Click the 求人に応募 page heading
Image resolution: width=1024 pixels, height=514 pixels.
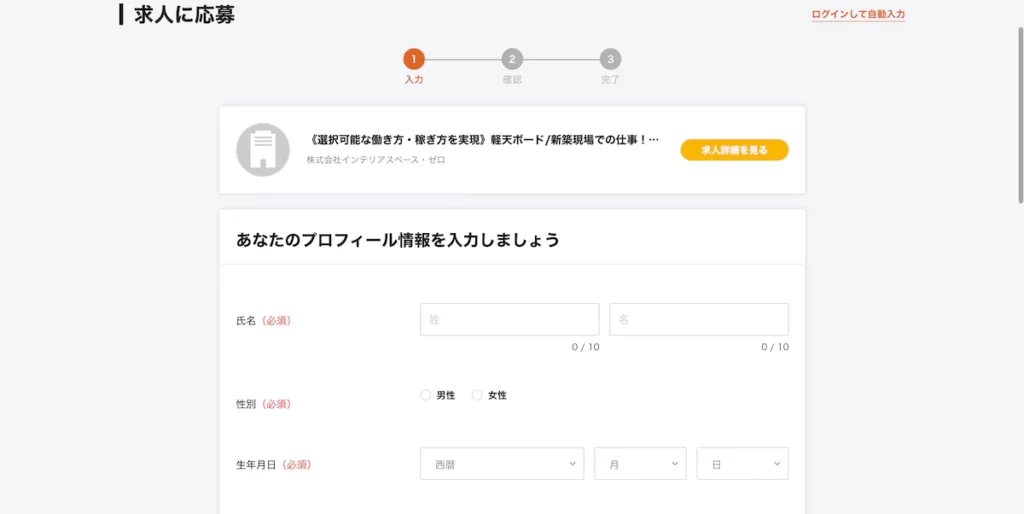click(x=184, y=15)
